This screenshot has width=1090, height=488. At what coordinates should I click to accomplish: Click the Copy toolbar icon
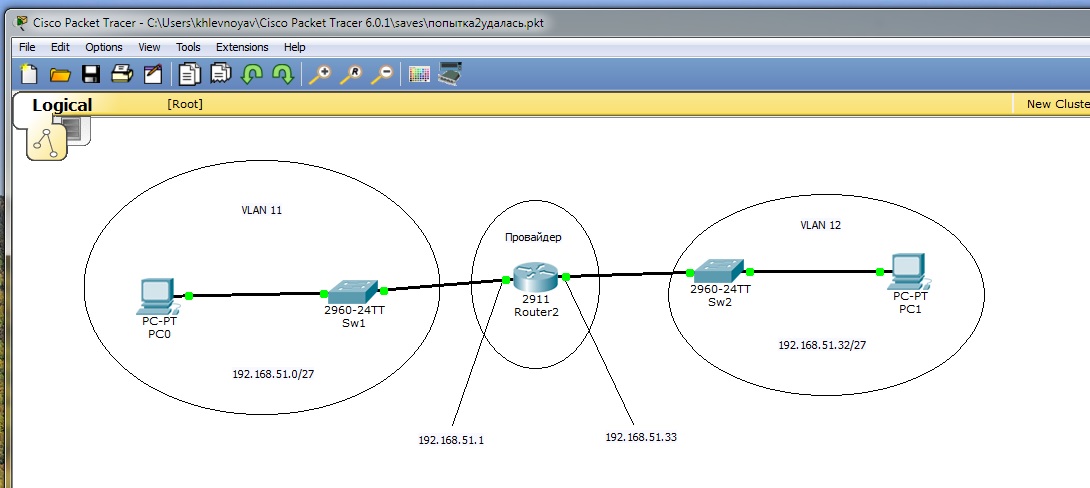coord(189,74)
